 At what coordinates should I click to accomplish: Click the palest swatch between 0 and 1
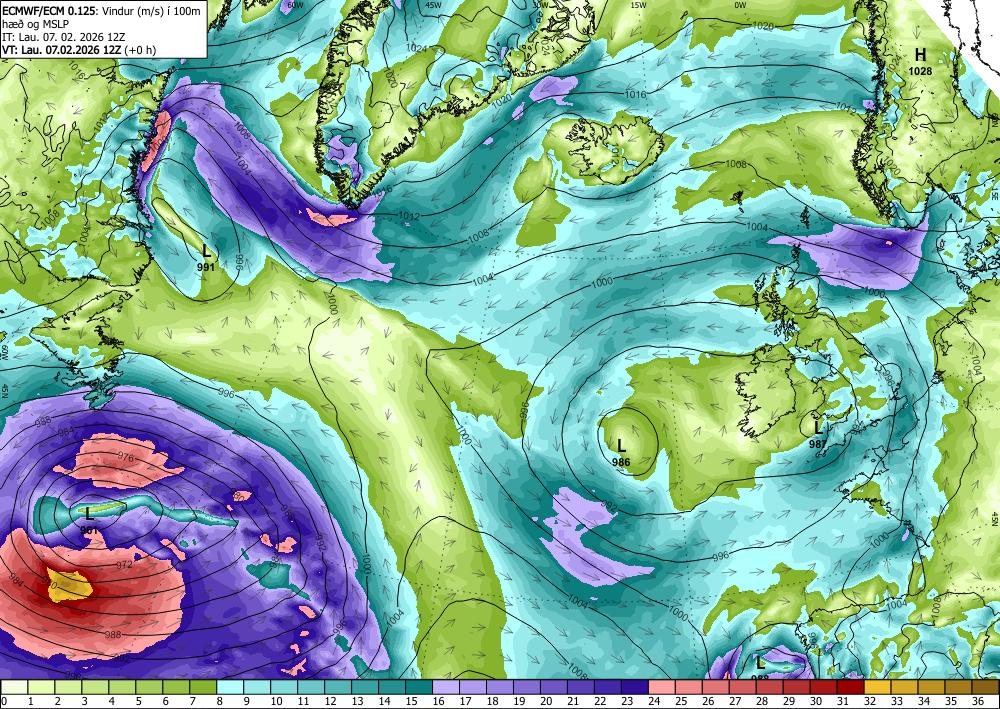15,687
